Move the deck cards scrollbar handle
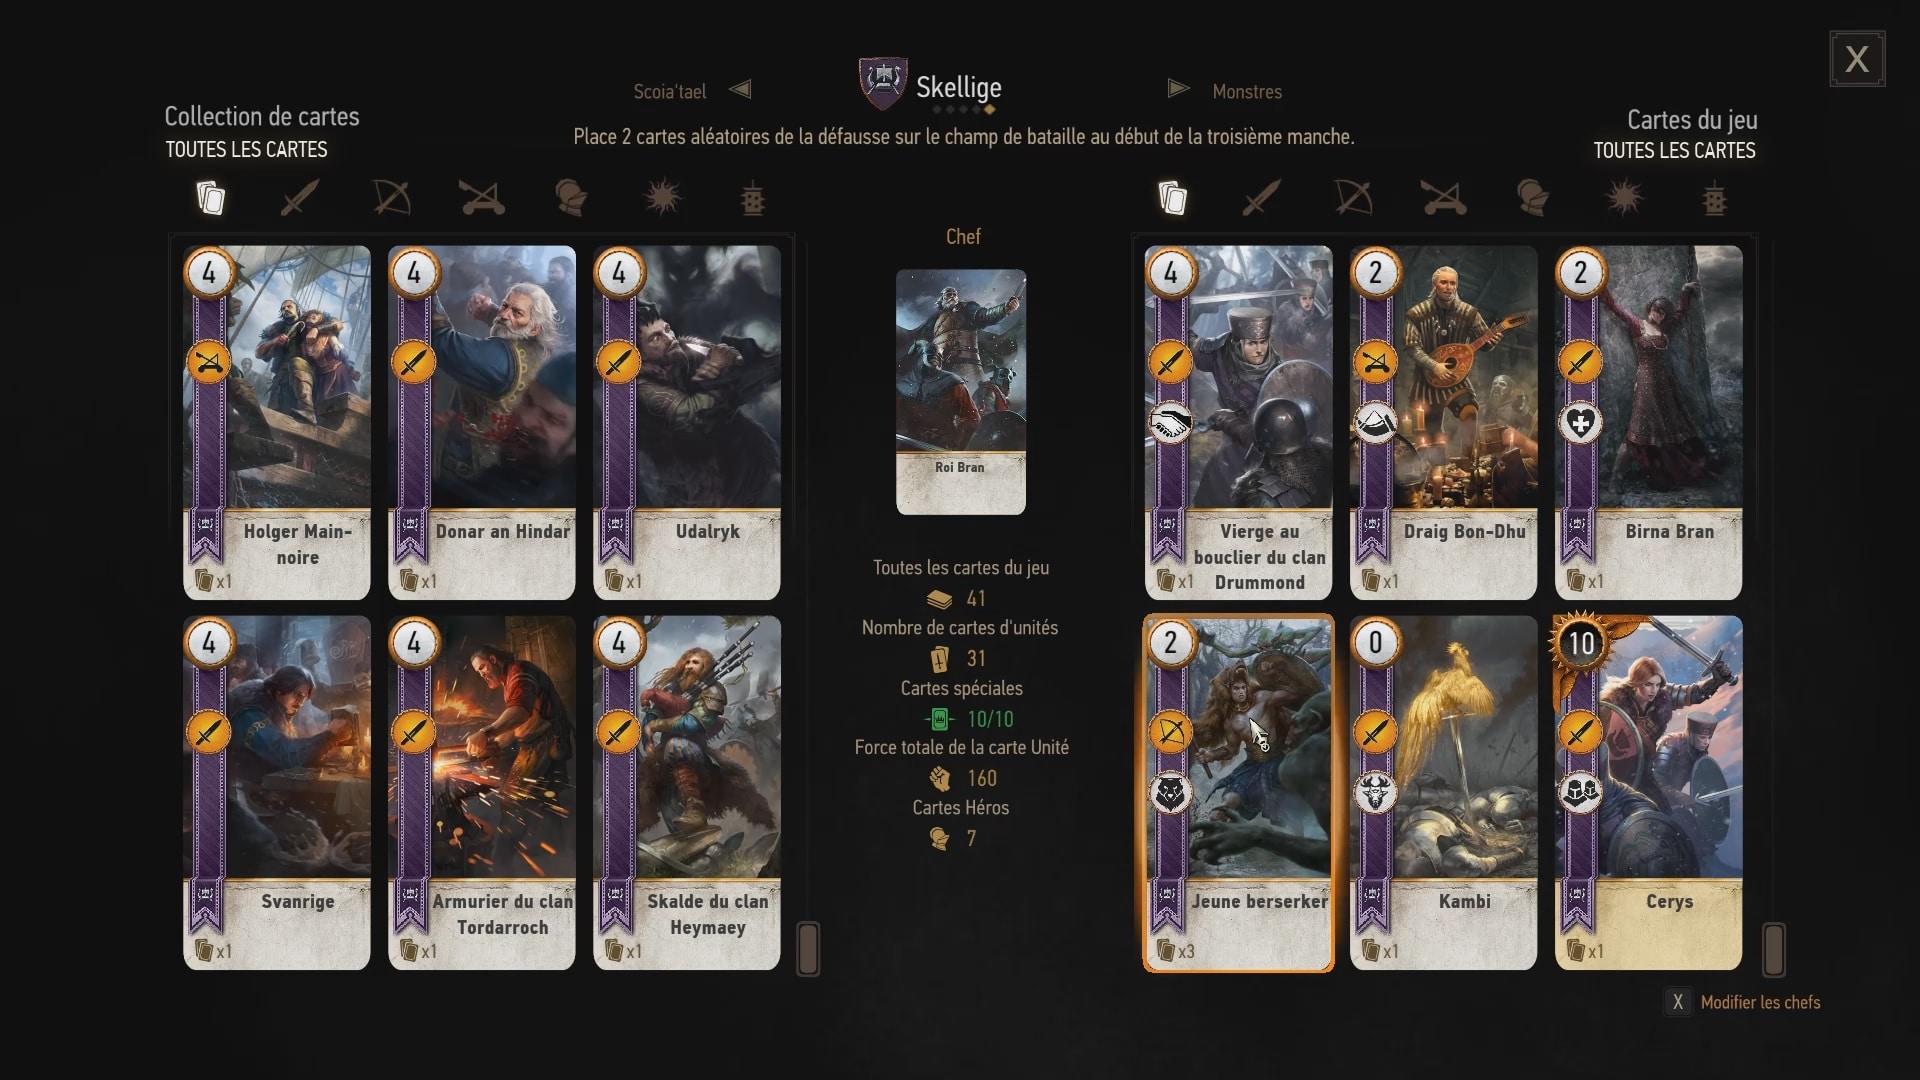This screenshot has width=1920, height=1080. [1773, 948]
